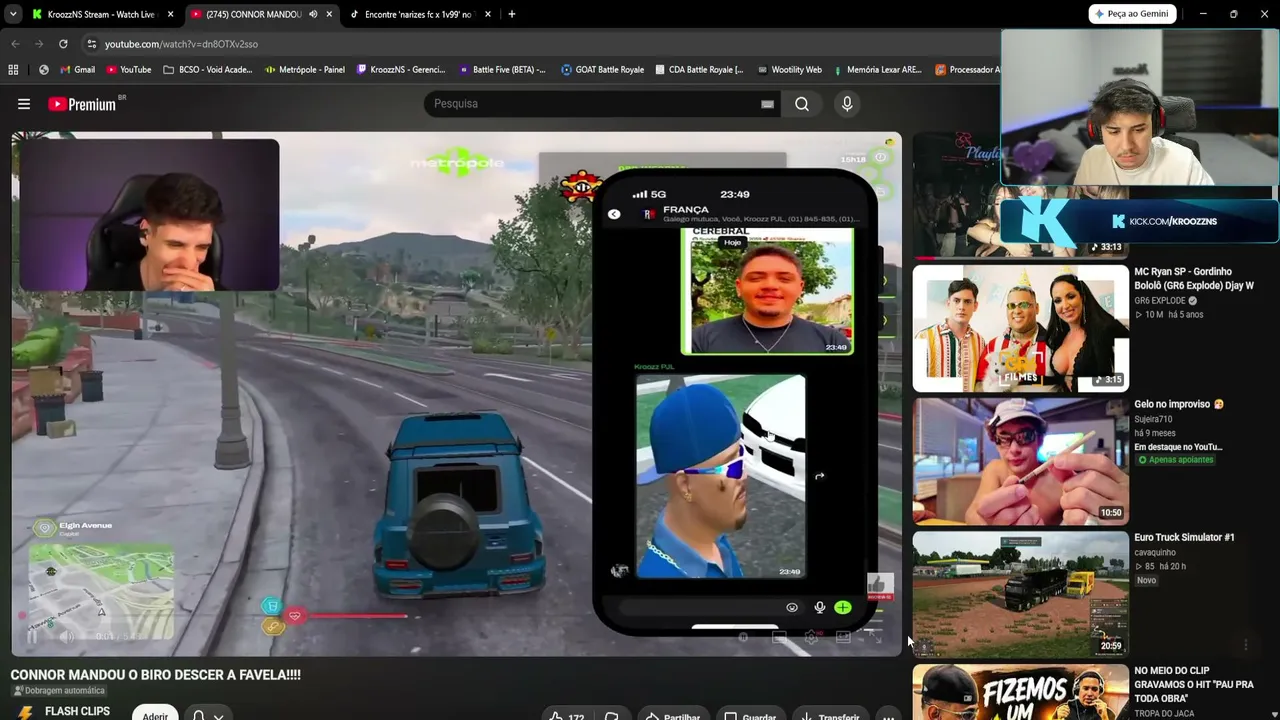This screenshot has width=1280, height=720.
Task: Open the Euro Truck Simulator #1 thumbnail
Action: click(1020, 594)
